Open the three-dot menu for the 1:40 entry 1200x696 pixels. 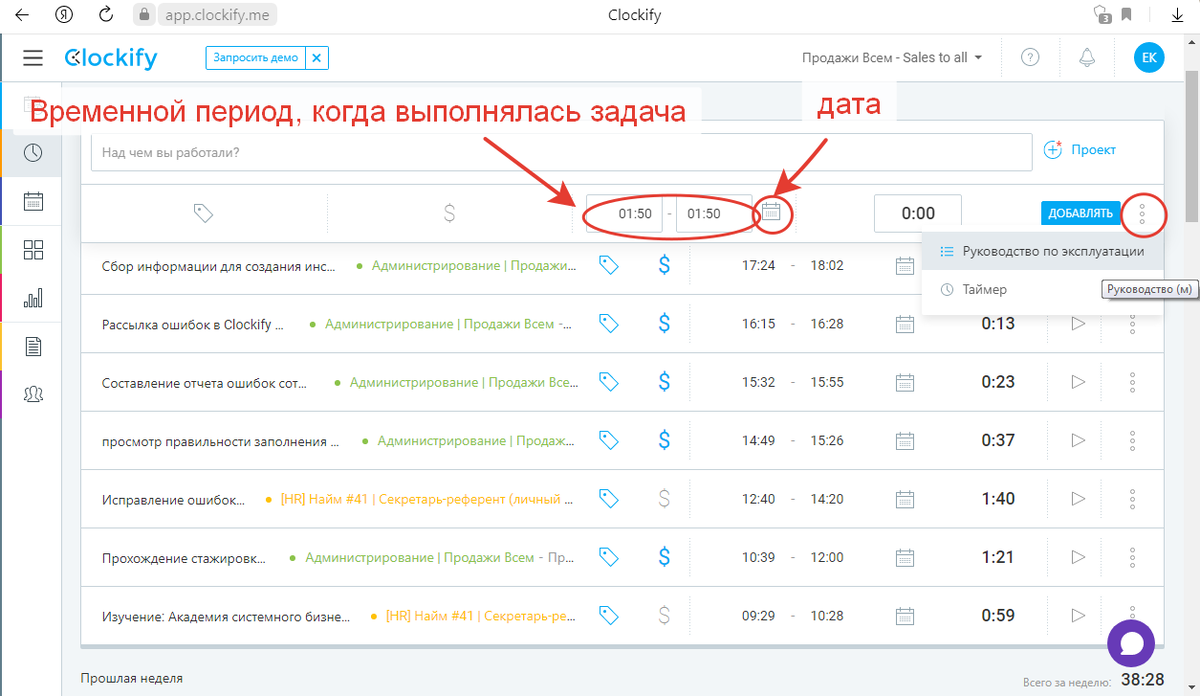(1132, 498)
